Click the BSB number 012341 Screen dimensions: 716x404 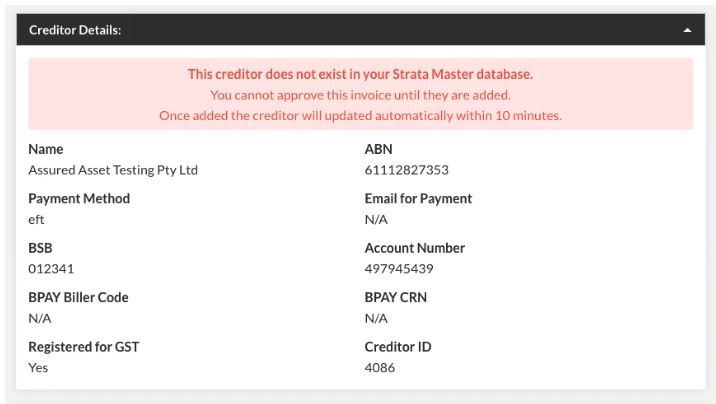(x=51, y=268)
